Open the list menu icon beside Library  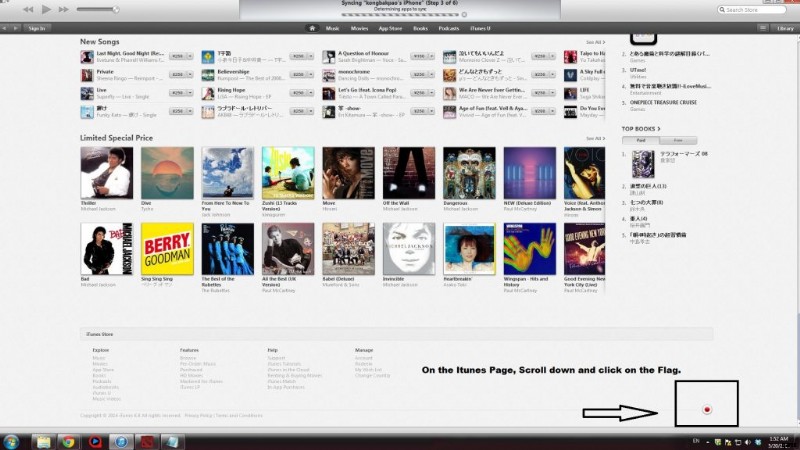click(x=762, y=28)
